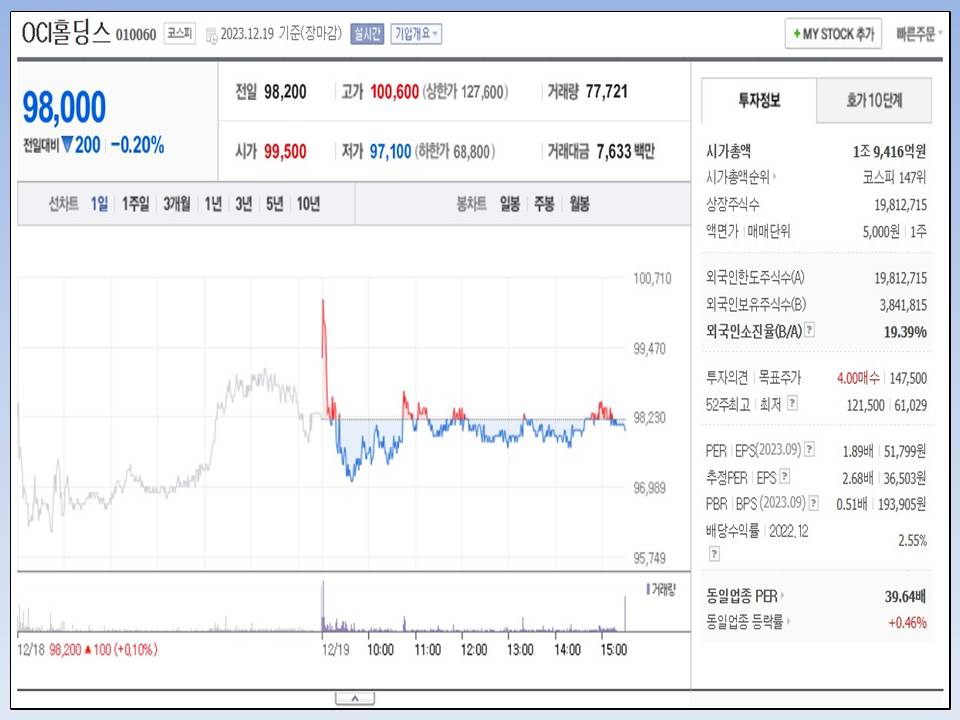Collapse the panel with the bottom up-arrow handle

355,699
